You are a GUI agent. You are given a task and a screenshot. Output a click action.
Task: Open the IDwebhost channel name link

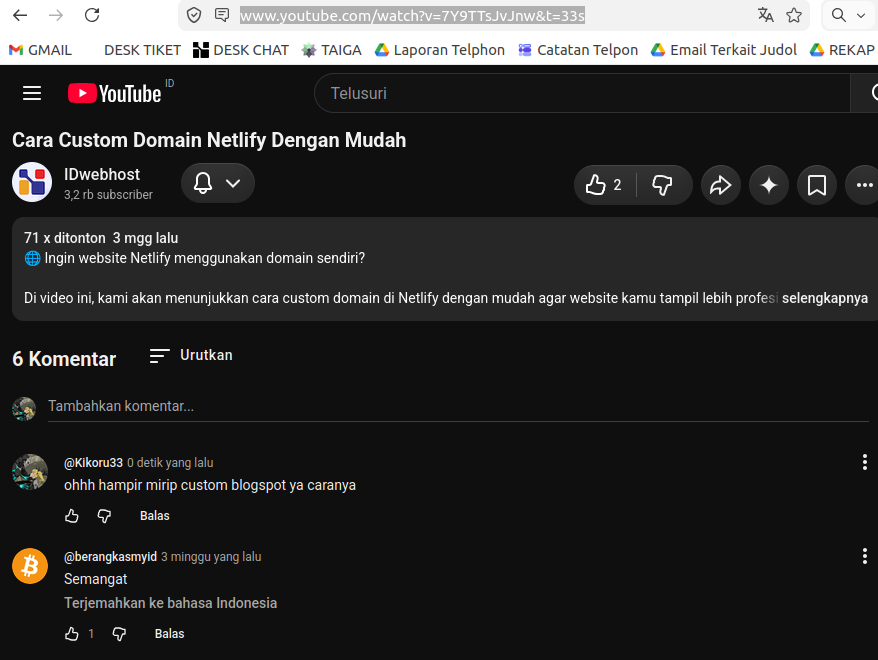tap(102, 174)
